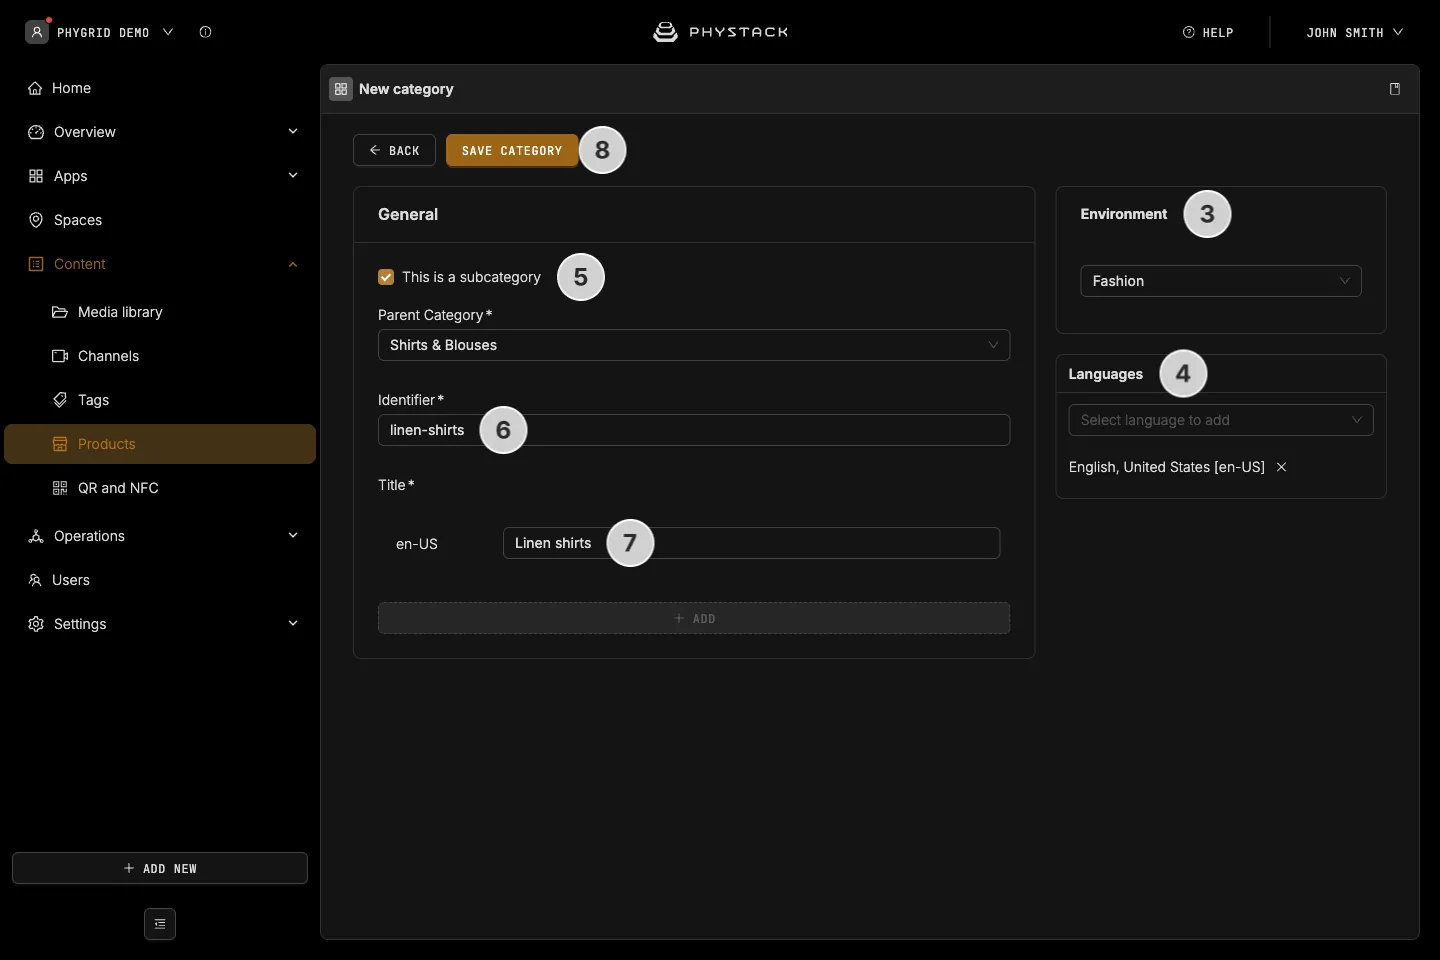Remove English, United States language with X
The width and height of the screenshot is (1440, 960).
click(x=1281, y=467)
